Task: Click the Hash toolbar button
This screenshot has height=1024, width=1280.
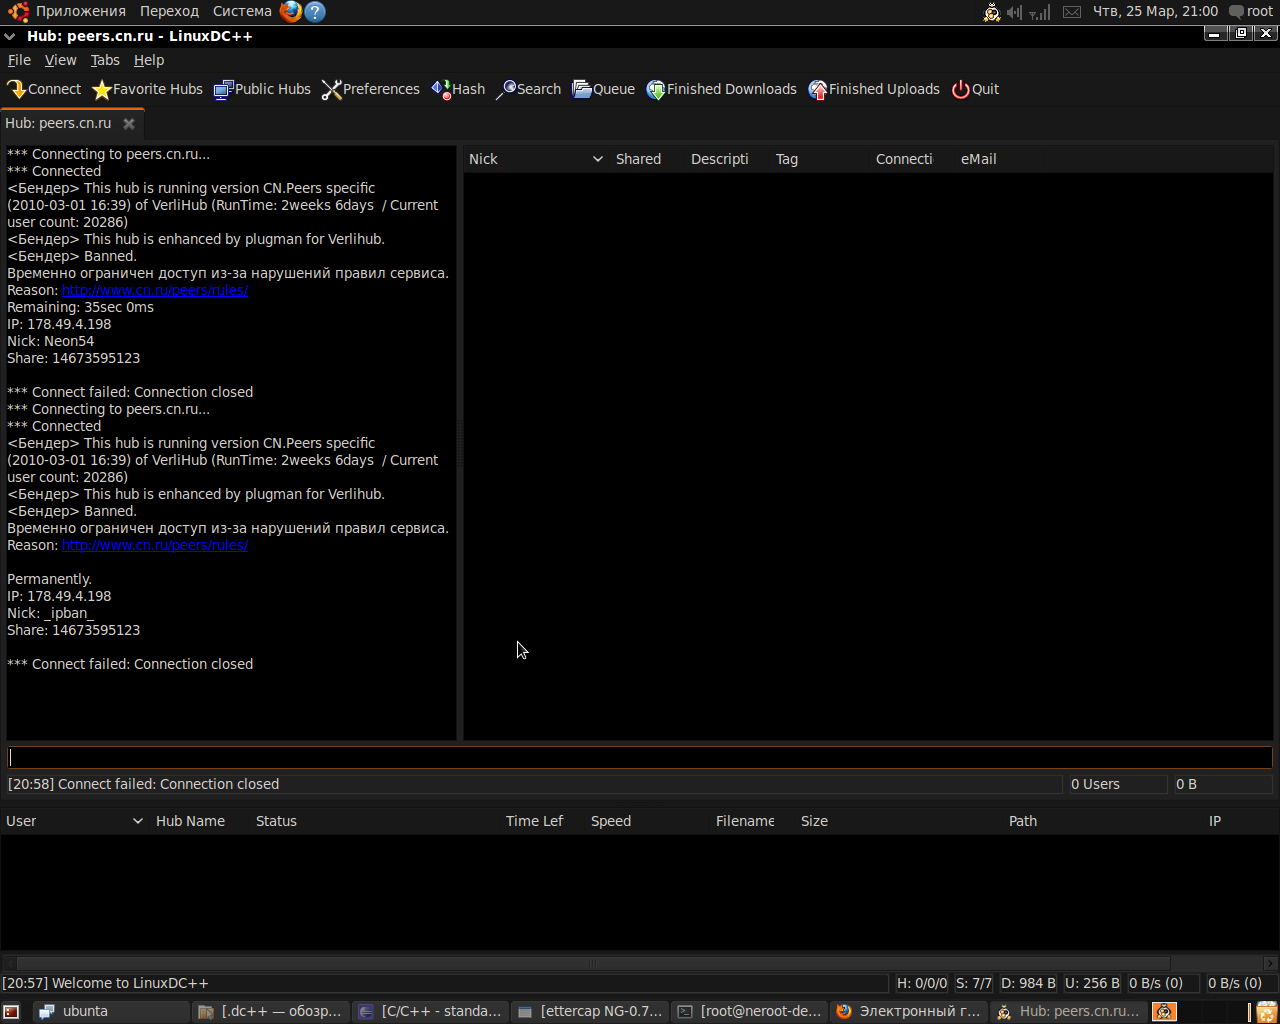Action: click(x=458, y=89)
